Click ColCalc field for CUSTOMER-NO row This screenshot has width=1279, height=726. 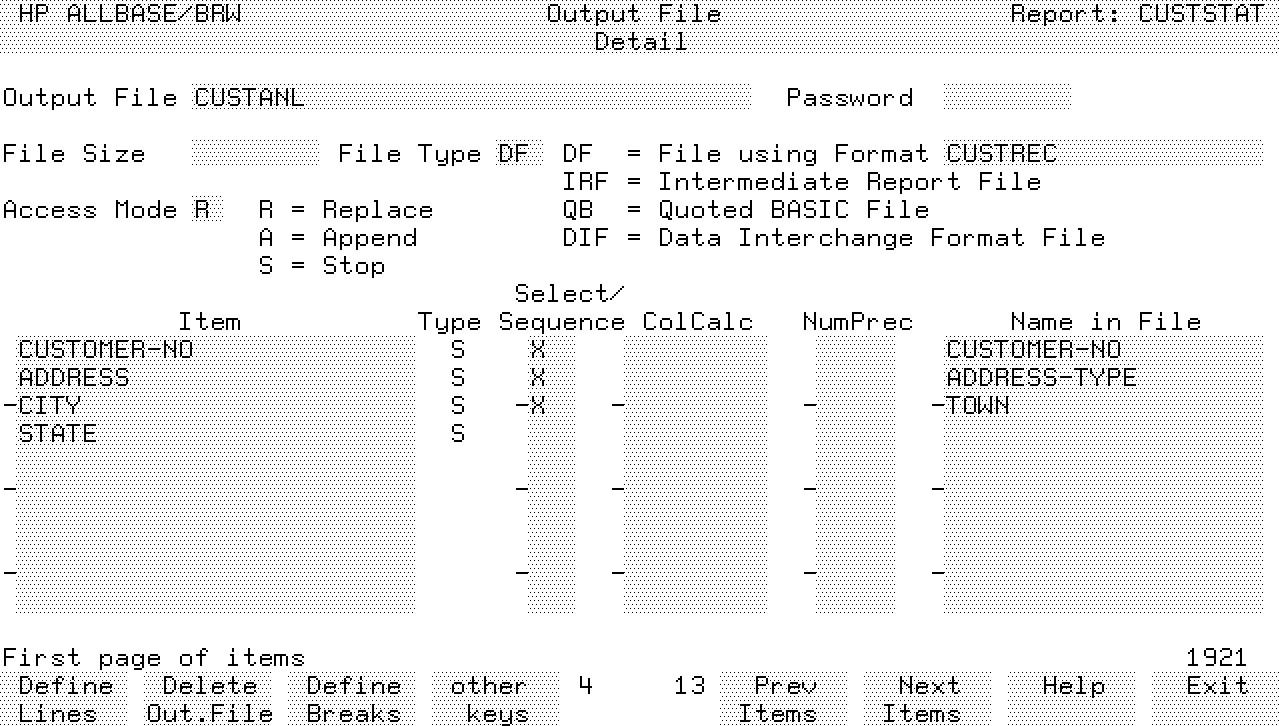[x=695, y=350]
